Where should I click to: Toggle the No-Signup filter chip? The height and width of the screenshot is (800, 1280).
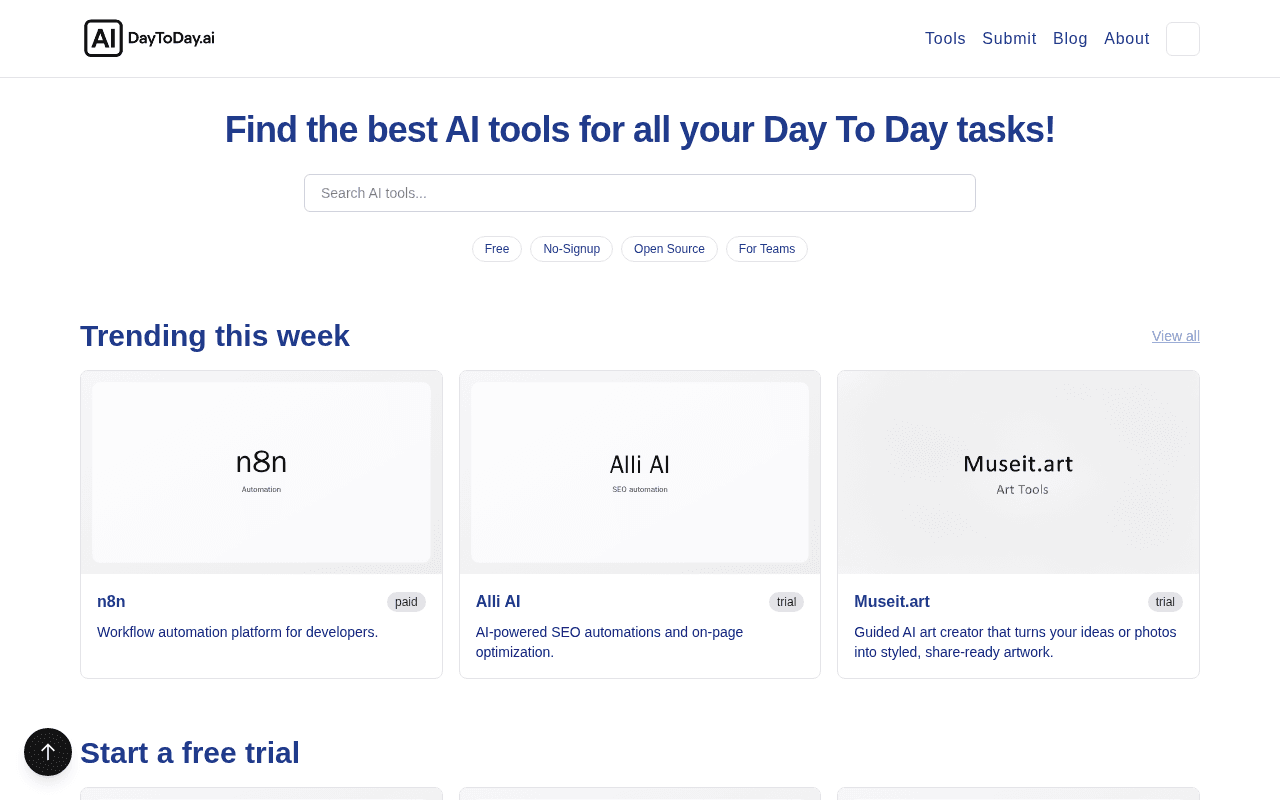[571, 249]
